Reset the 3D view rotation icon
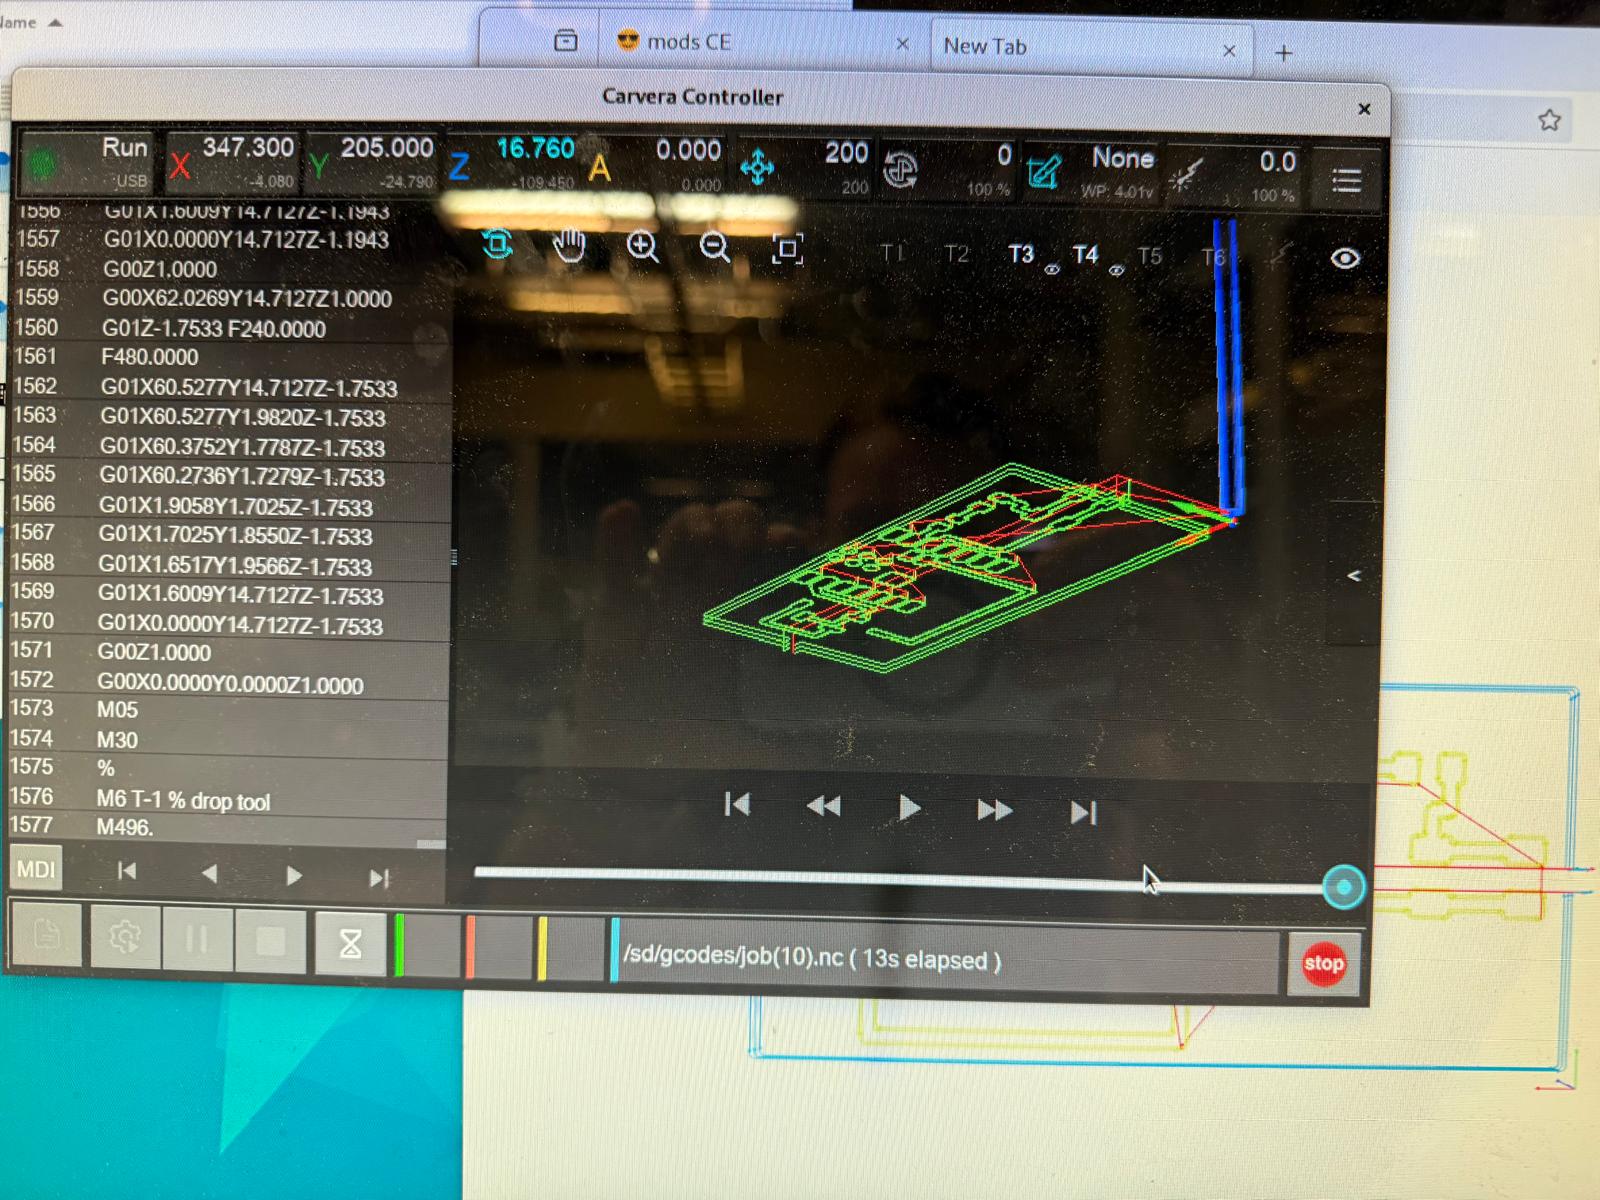The image size is (1600, 1200). [497, 244]
